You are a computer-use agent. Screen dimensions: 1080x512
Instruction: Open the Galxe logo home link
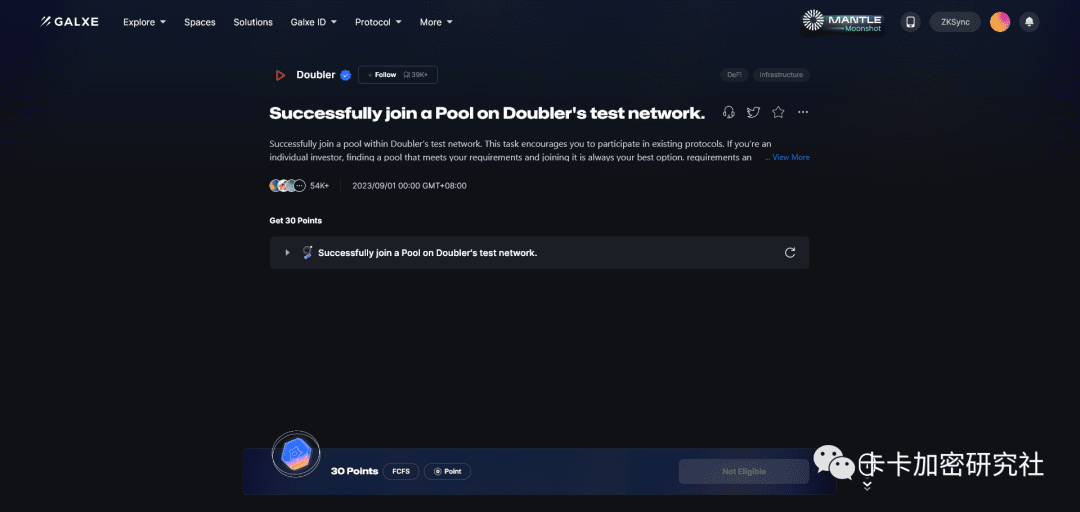coord(70,22)
